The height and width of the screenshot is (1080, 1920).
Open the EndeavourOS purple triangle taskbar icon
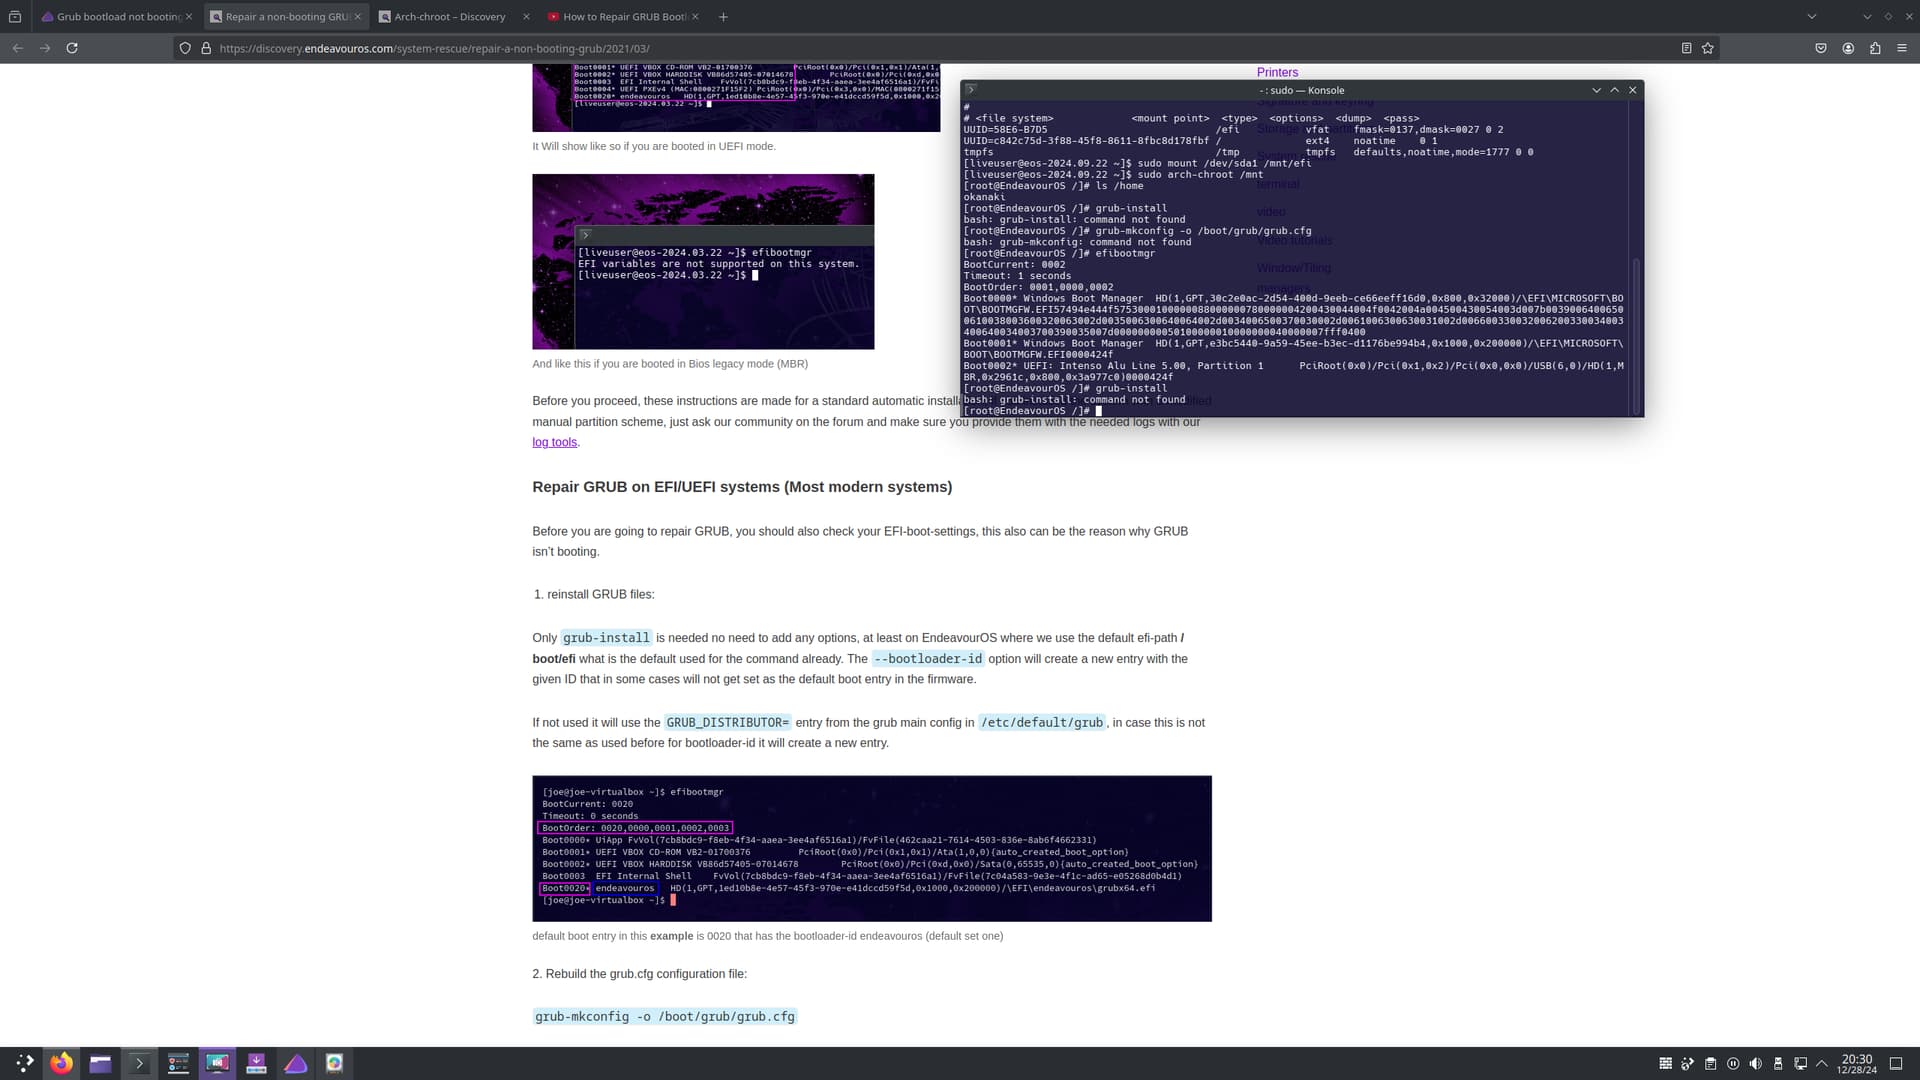tap(295, 1063)
